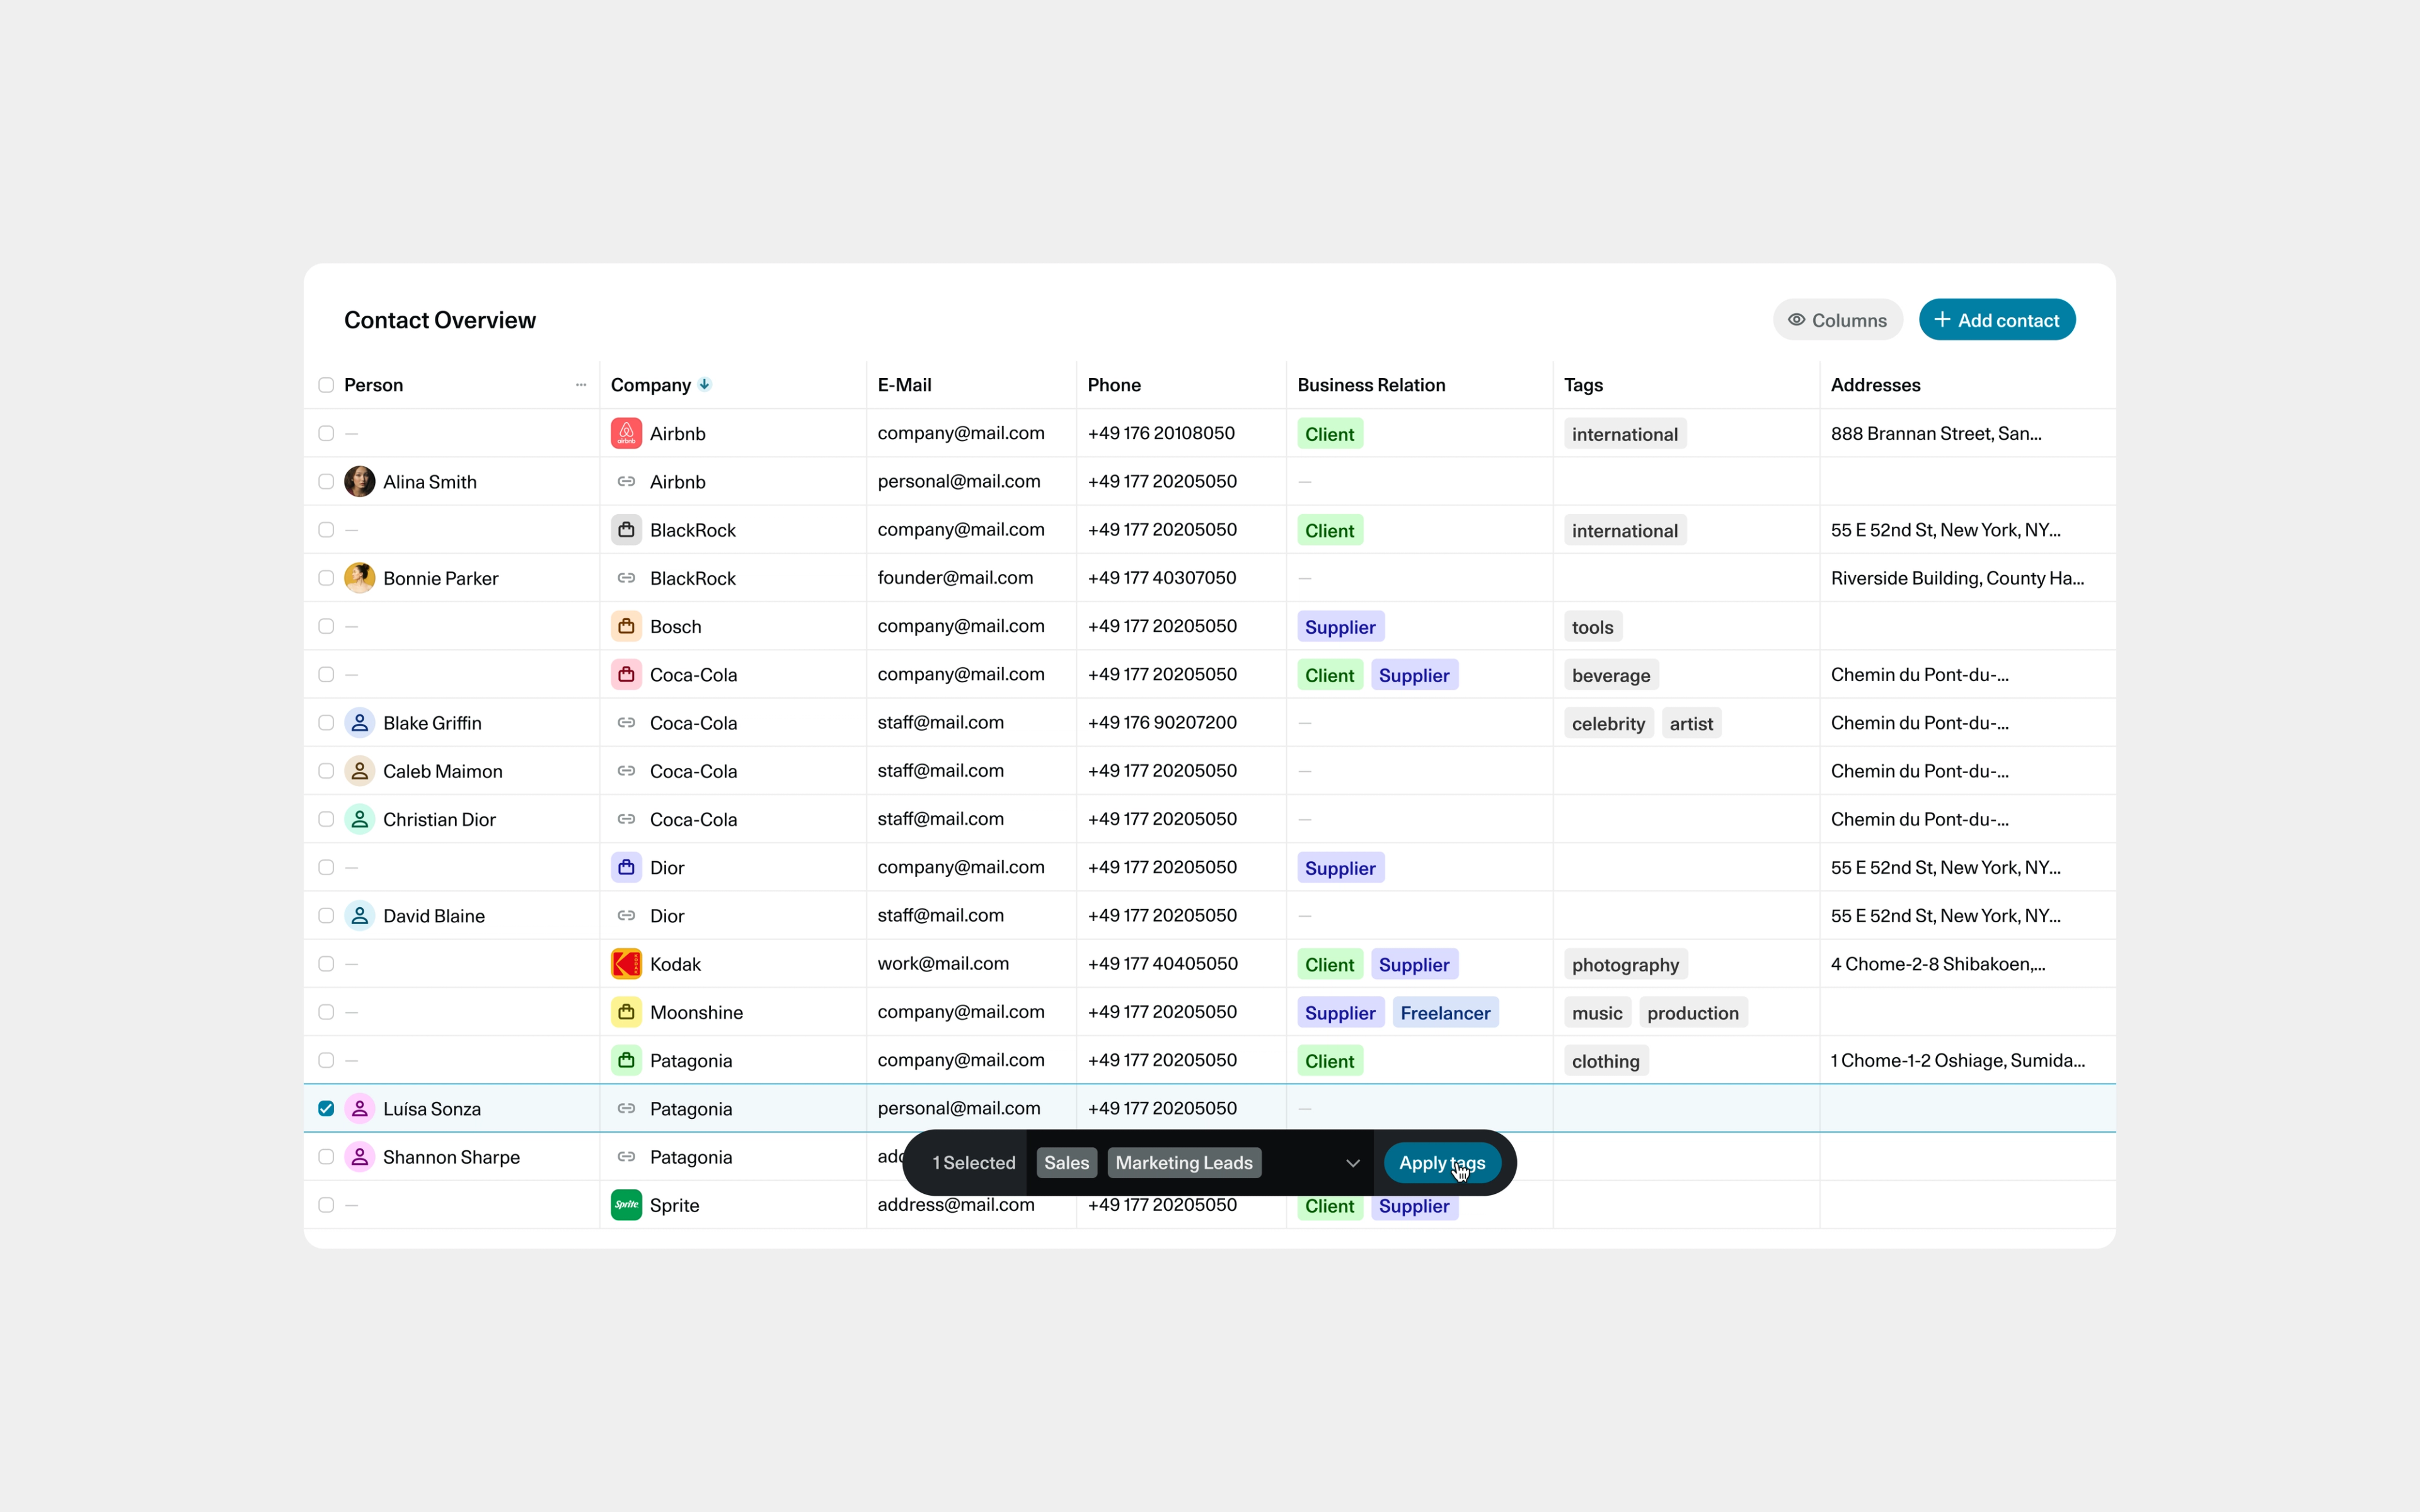The width and height of the screenshot is (2420, 1512).
Task: Check the Christian Dior row checkbox
Action: (326, 819)
